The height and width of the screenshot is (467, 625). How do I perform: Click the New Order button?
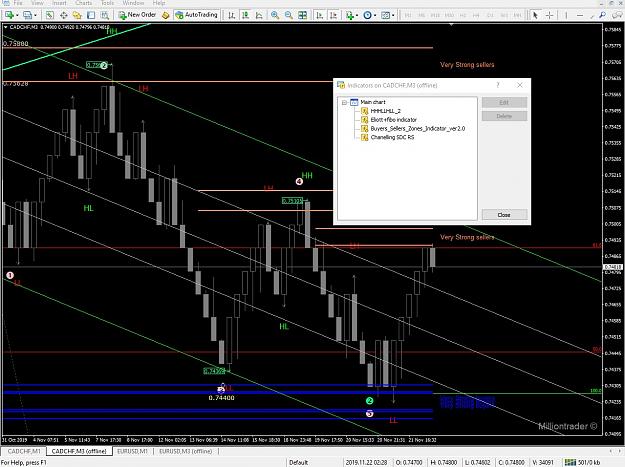tap(137, 15)
